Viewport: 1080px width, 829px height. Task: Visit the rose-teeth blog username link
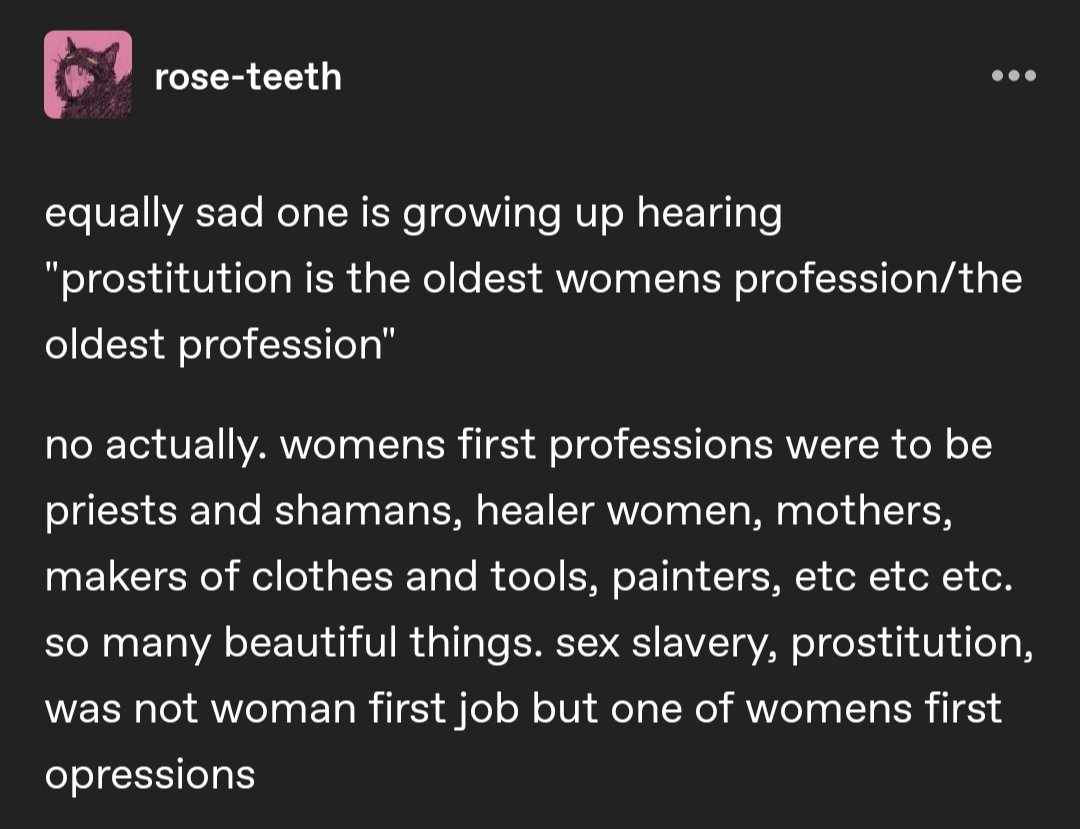(248, 76)
